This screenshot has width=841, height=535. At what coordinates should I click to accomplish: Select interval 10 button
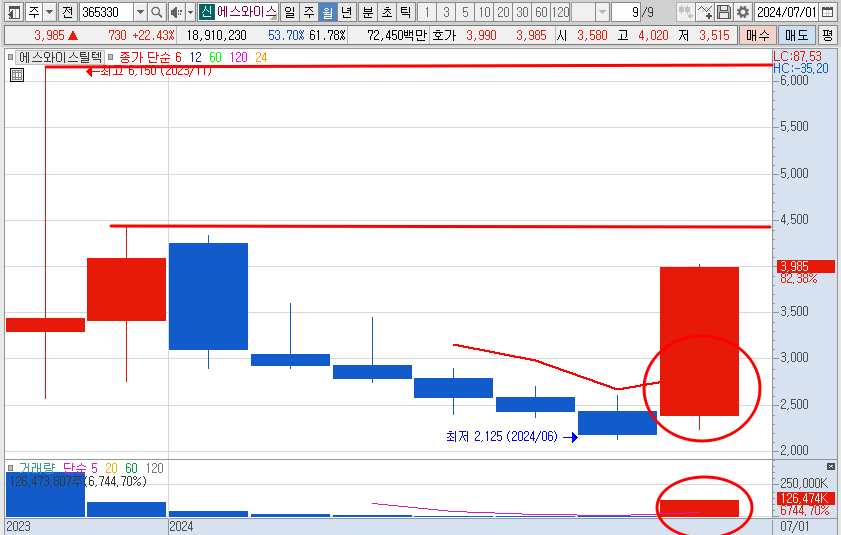[x=485, y=12]
